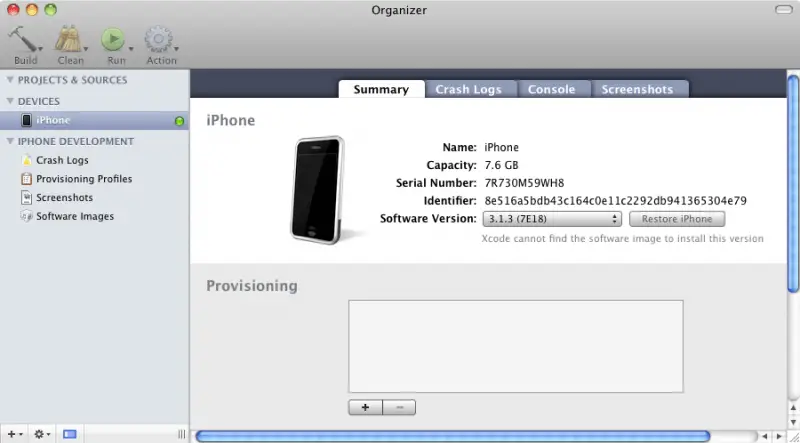Viewport: 800px width, 443px height.
Task: Select Software Images in sidebar
Action: tap(75, 216)
